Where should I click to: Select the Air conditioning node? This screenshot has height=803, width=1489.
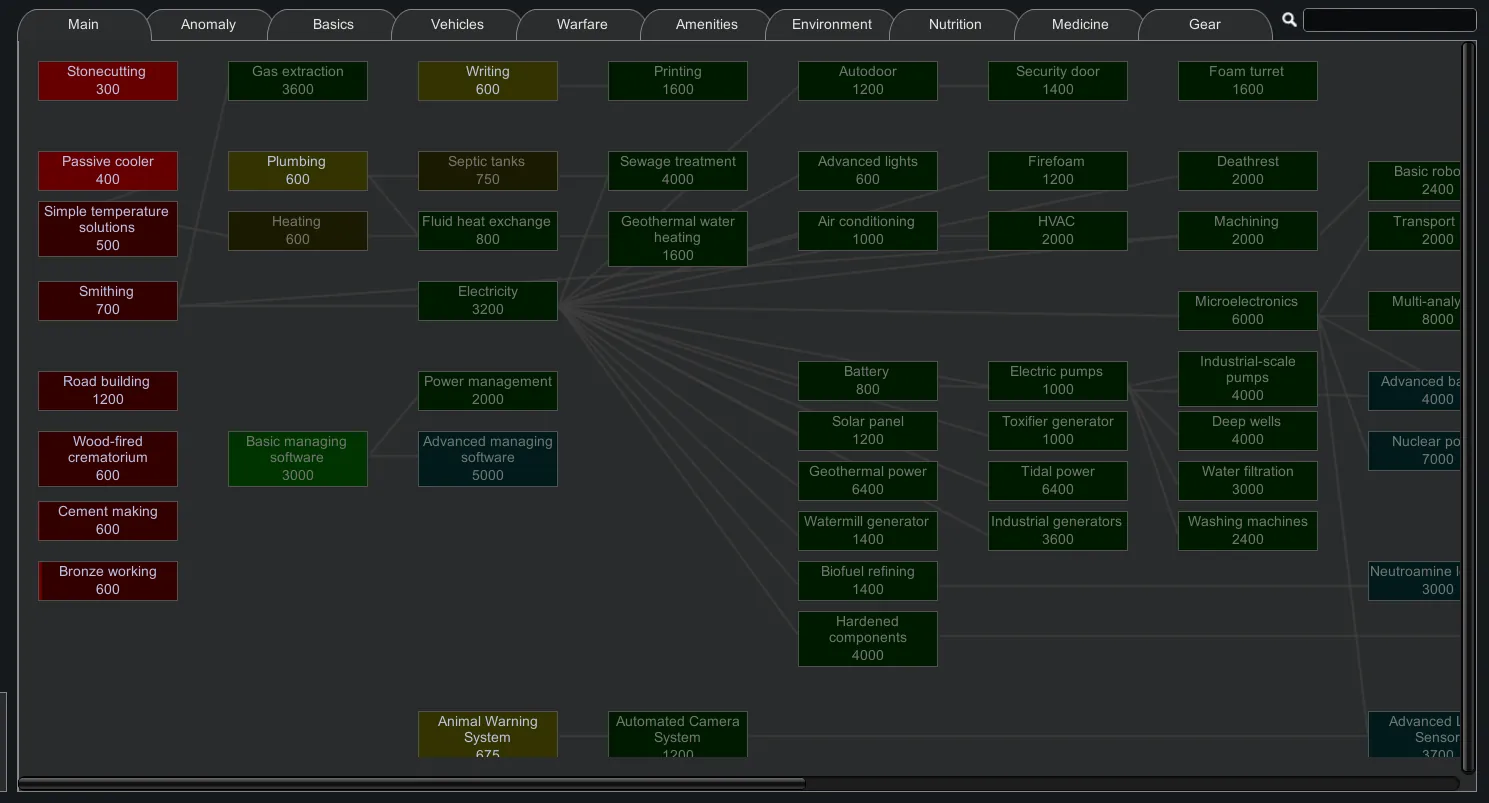868,231
